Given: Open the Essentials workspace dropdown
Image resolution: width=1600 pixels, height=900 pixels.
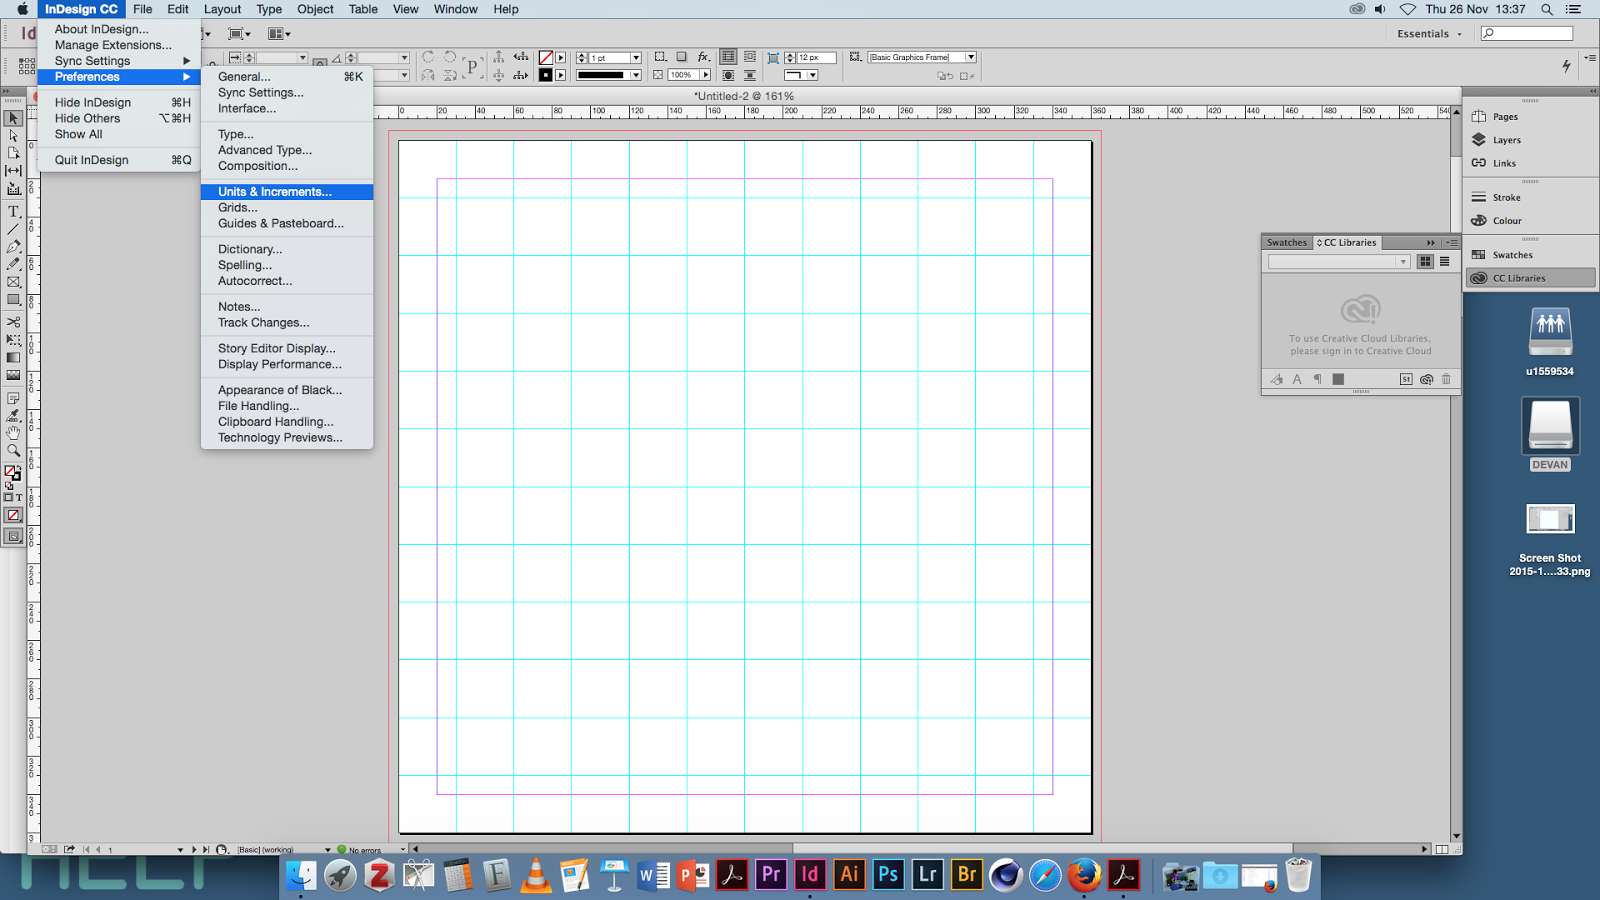Looking at the screenshot, I should point(1429,34).
